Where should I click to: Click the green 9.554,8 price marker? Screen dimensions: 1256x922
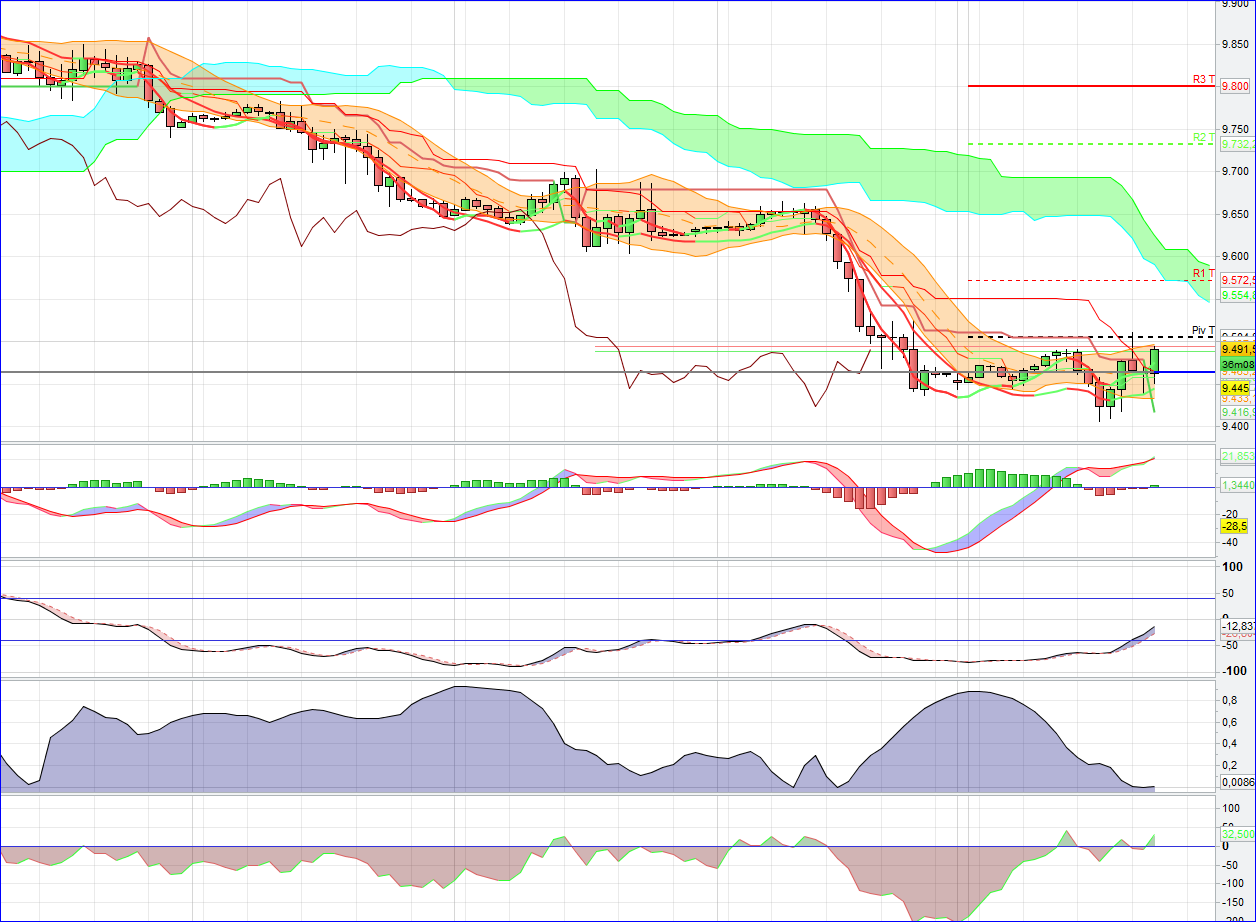[1238, 295]
